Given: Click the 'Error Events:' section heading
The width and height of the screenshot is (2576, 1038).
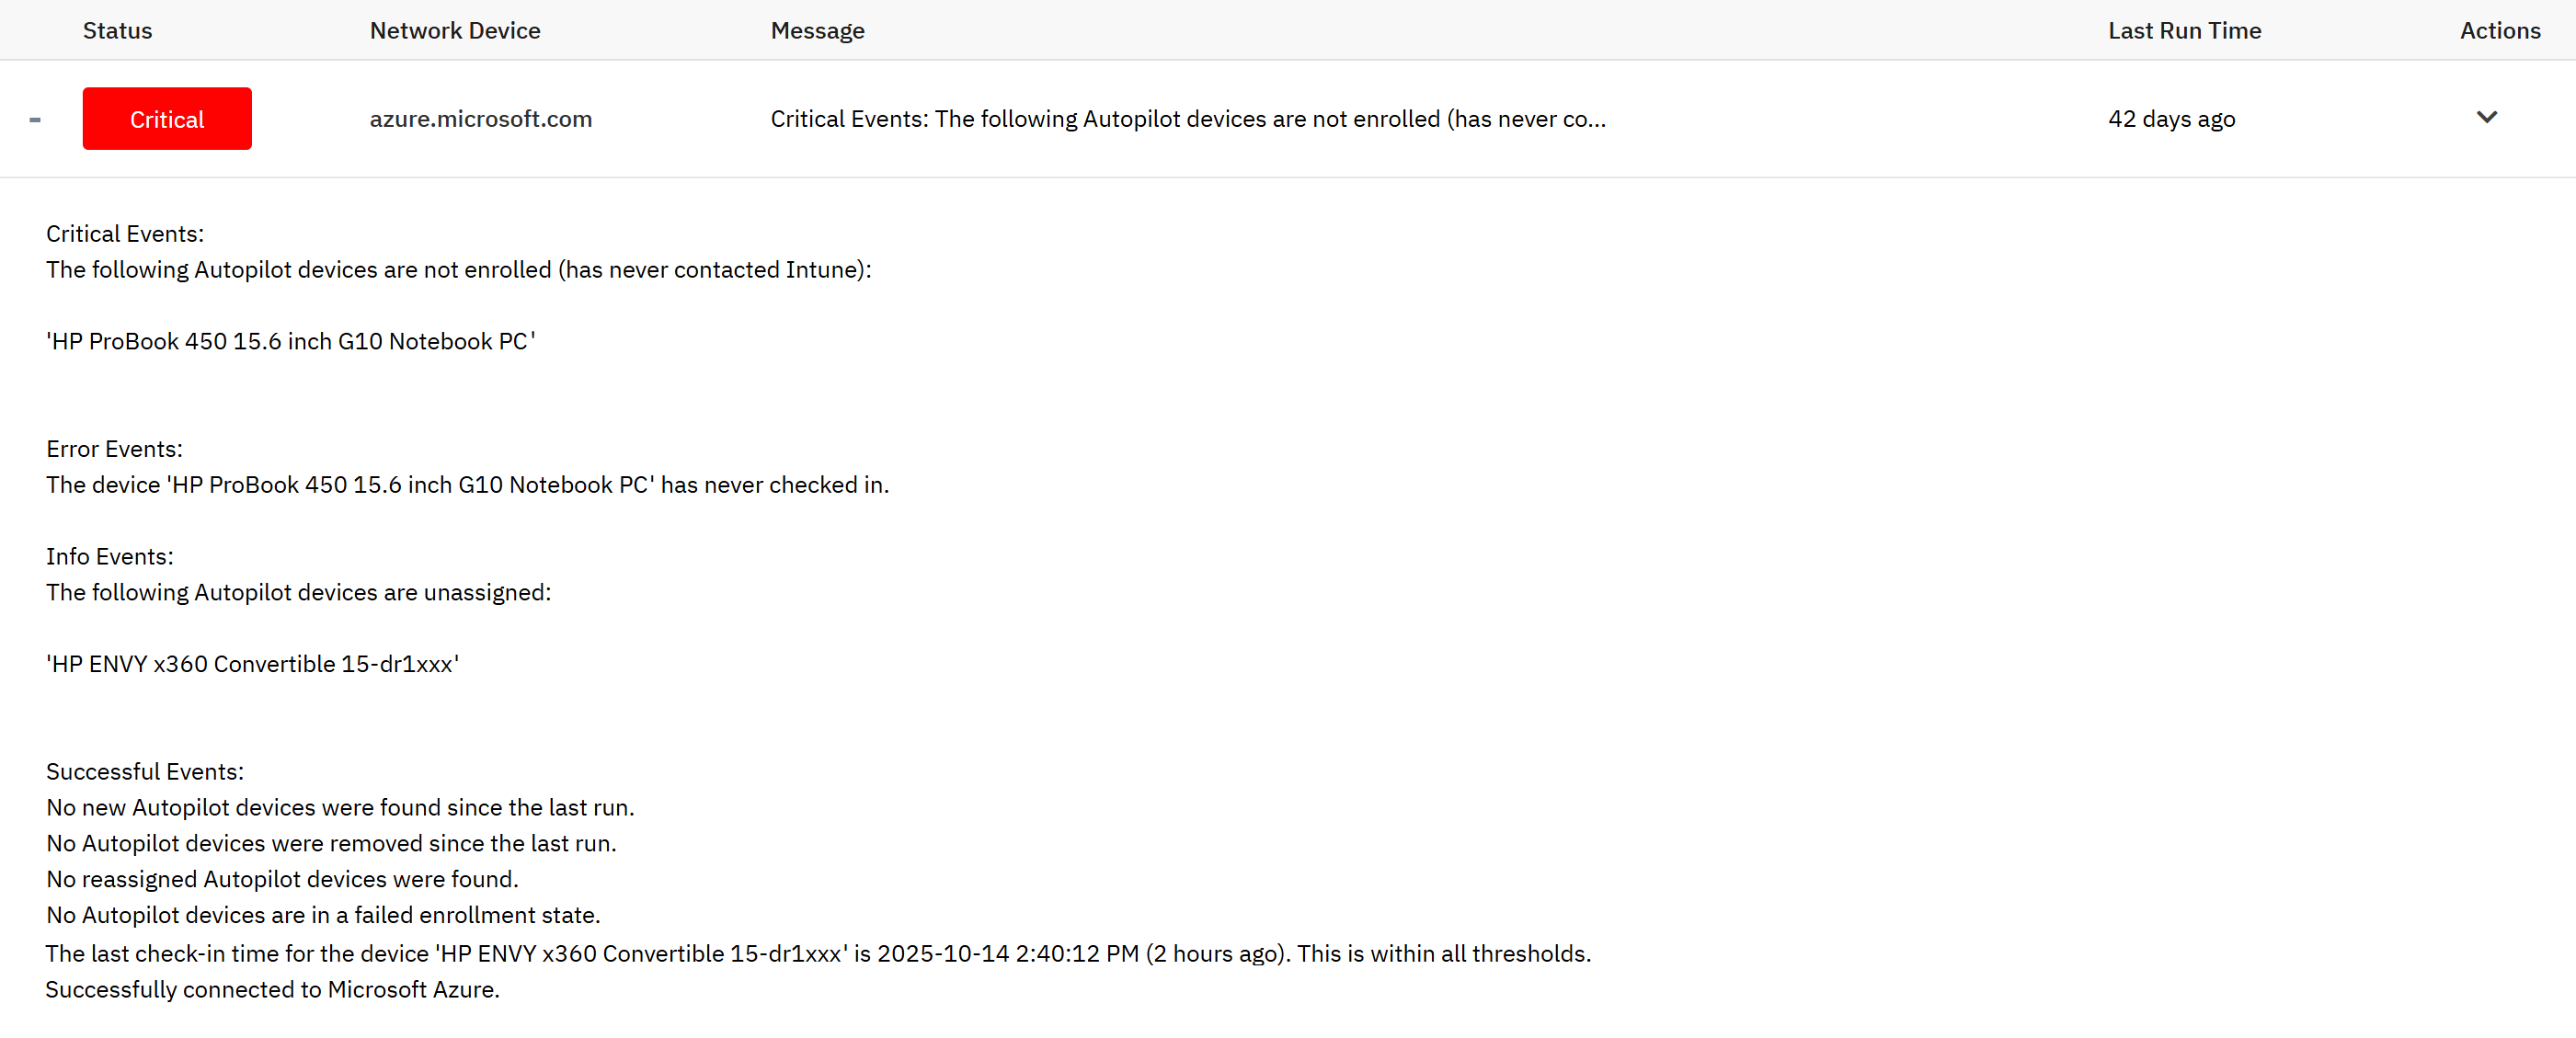Looking at the screenshot, I should pyautogui.click(x=114, y=449).
